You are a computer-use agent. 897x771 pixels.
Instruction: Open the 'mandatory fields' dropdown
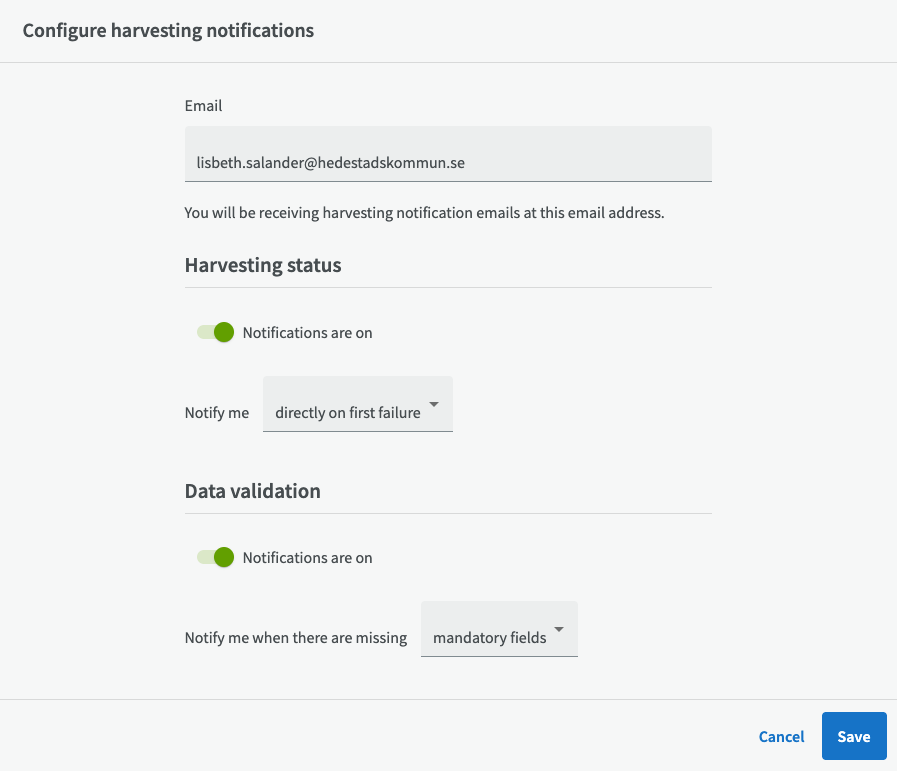tap(499, 629)
